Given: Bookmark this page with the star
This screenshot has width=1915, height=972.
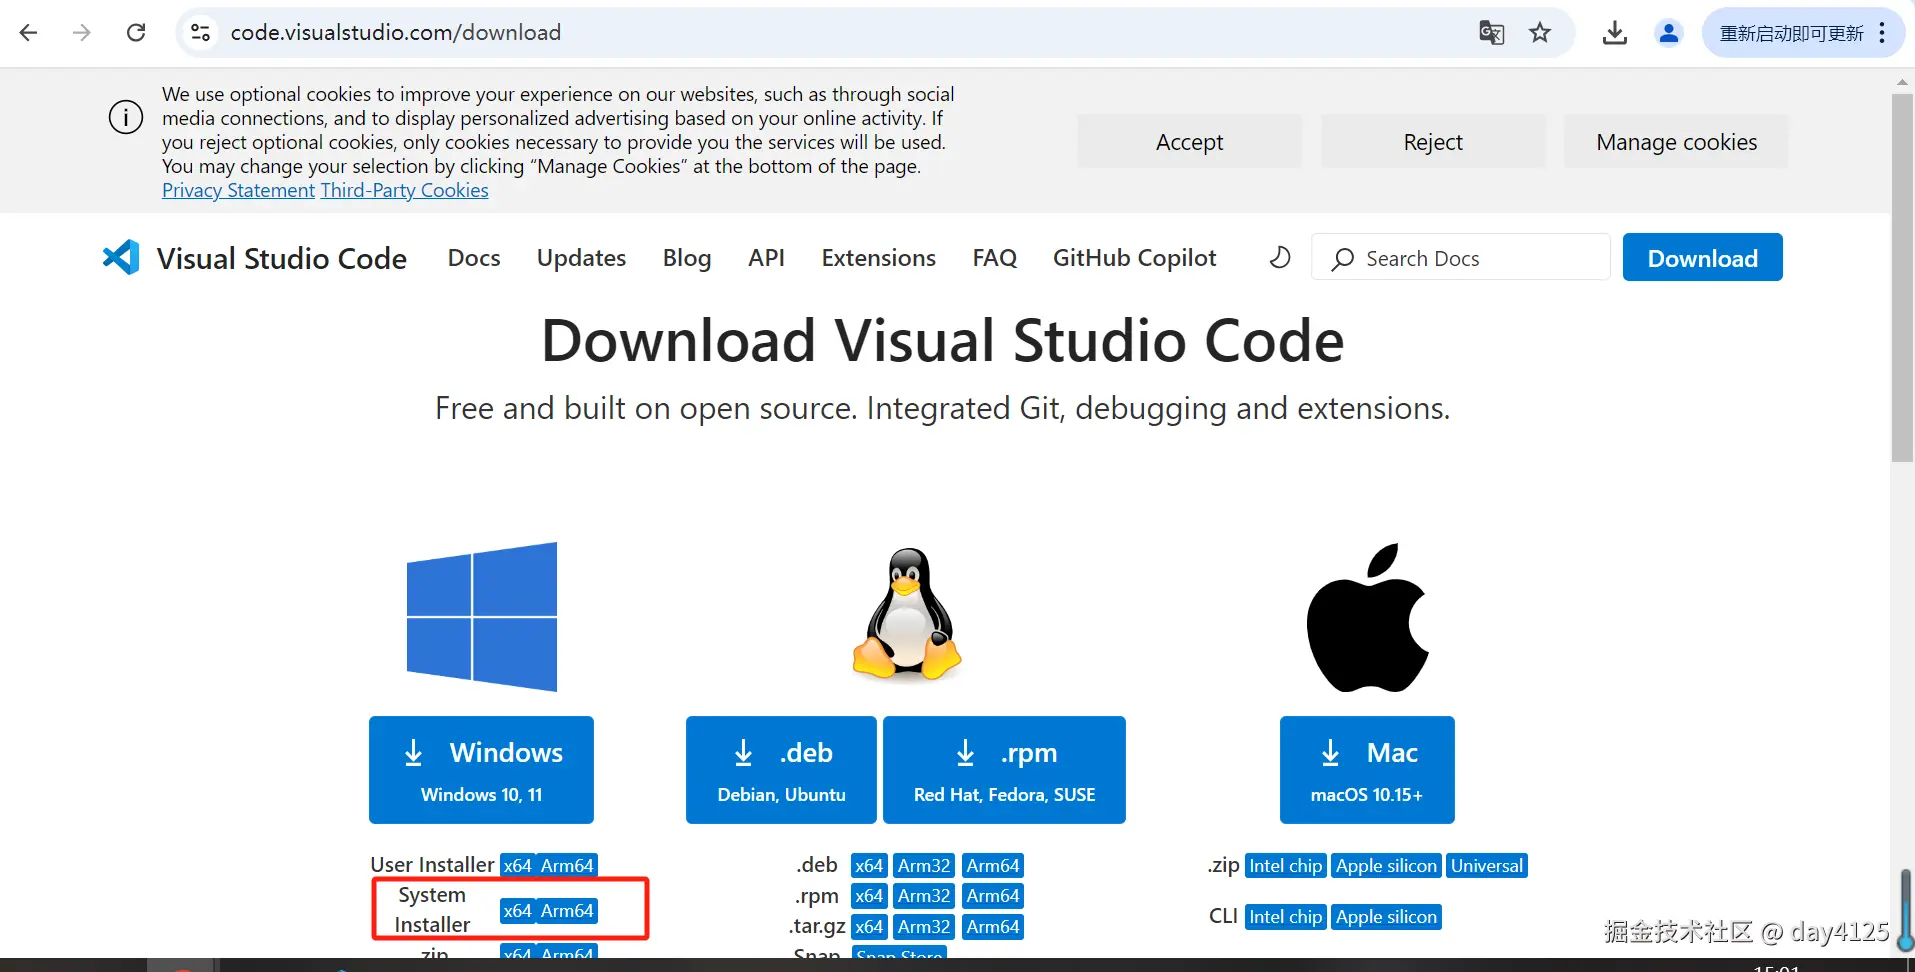Looking at the screenshot, I should click(x=1540, y=33).
